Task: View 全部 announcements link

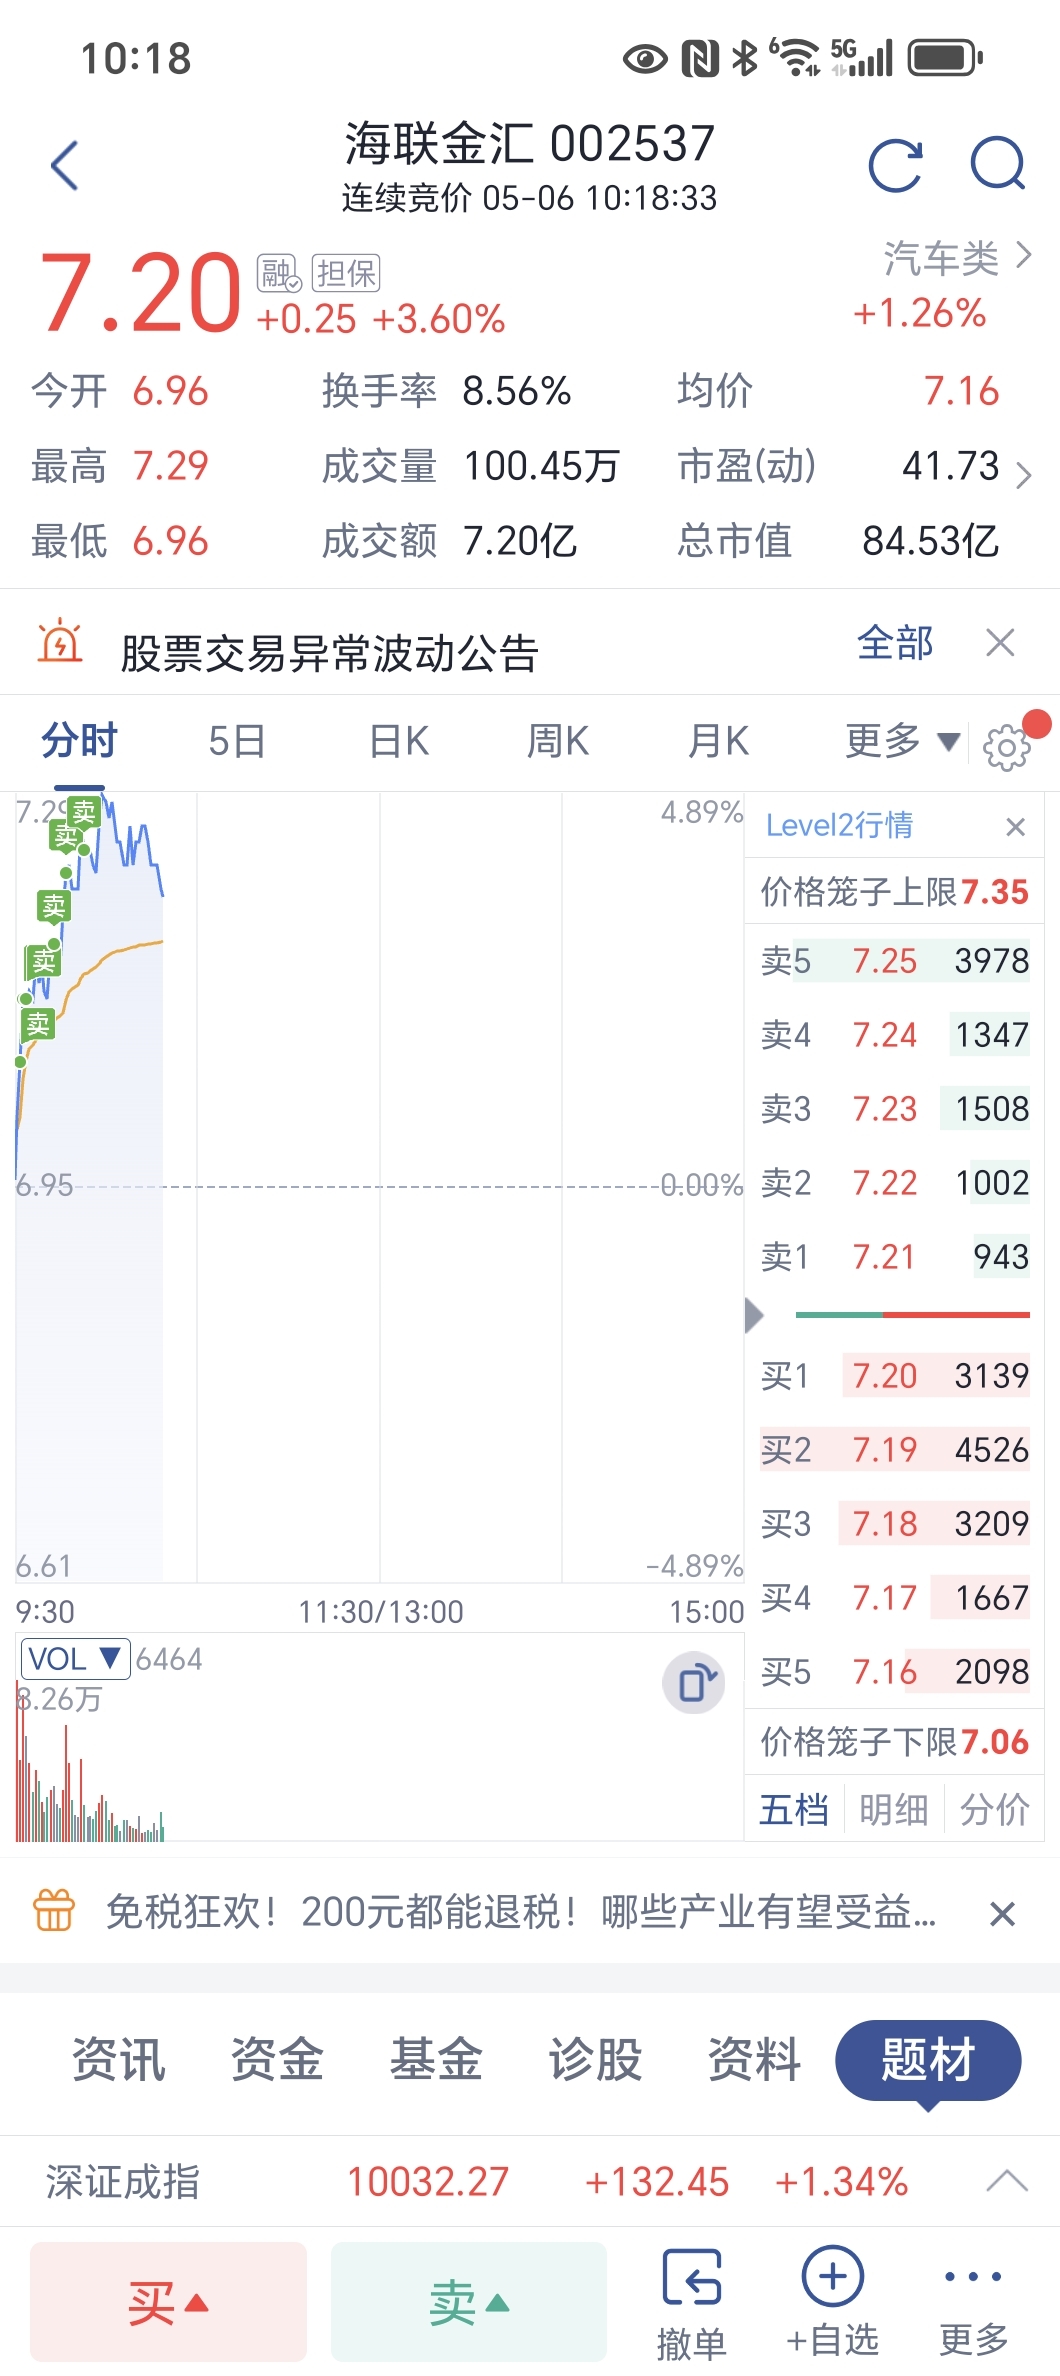Action: tap(895, 642)
